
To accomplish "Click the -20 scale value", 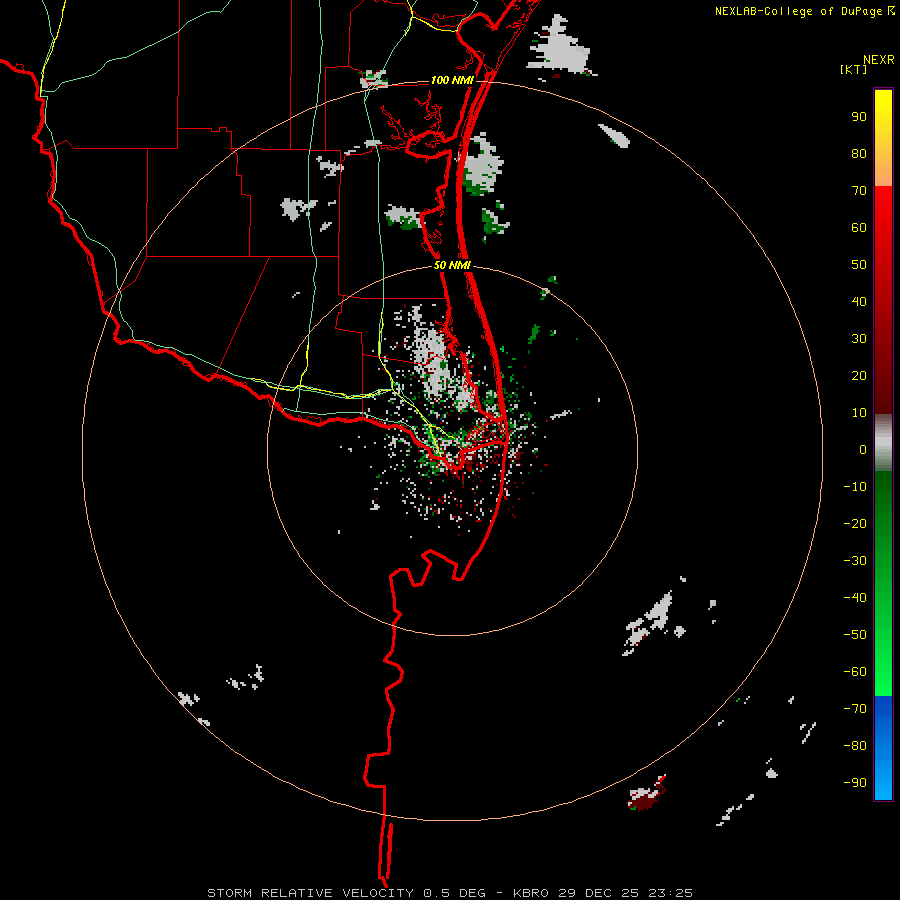I will pyautogui.click(x=855, y=524).
